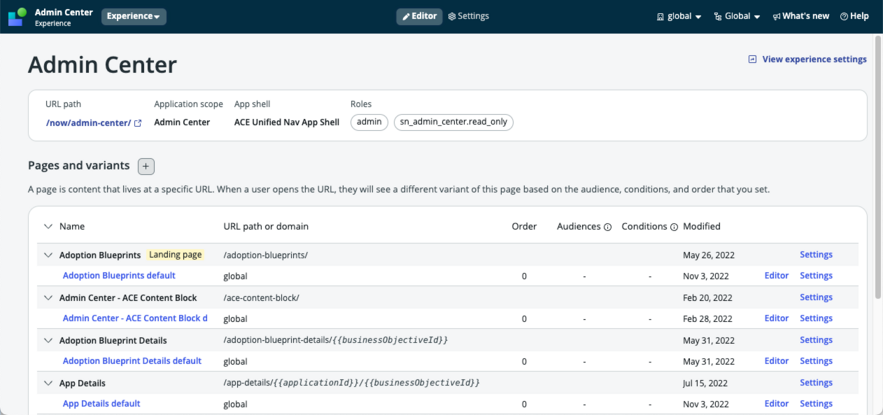Click View experience settings link
Viewport: 883px width, 415px height.
(808, 59)
